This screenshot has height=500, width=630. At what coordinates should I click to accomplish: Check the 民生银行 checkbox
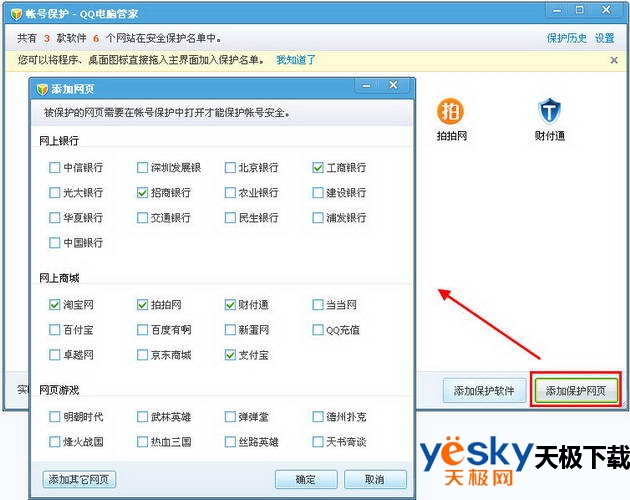tap(230, 217)
